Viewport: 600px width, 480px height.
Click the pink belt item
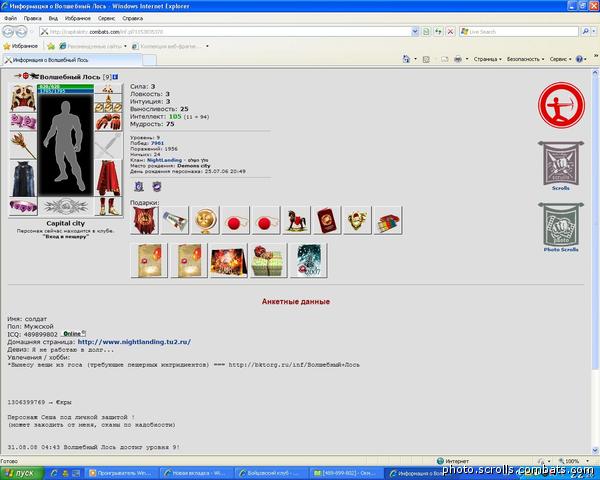click(23, 207)
